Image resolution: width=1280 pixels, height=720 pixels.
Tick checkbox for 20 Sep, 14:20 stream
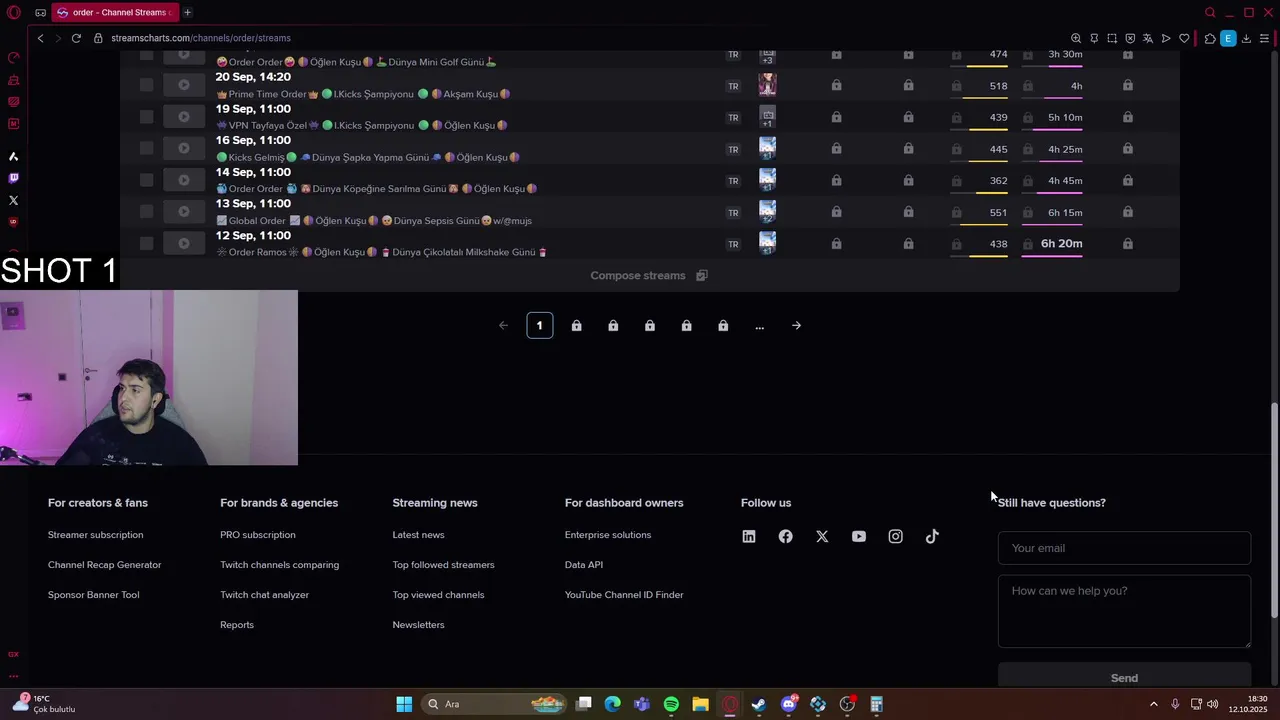coord(146,85)
